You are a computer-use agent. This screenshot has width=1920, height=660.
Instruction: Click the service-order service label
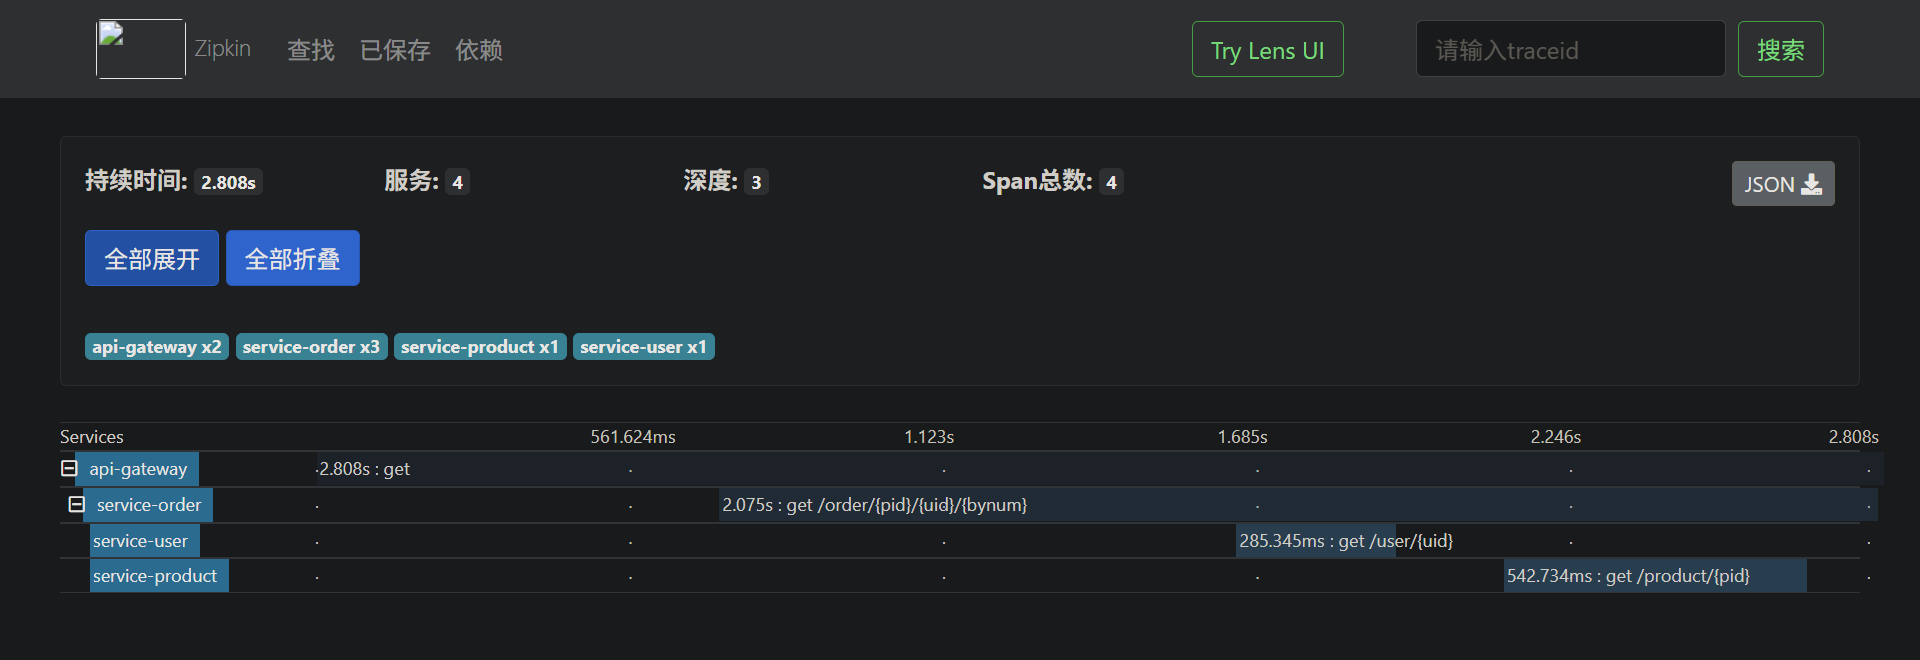click(149, 505)
